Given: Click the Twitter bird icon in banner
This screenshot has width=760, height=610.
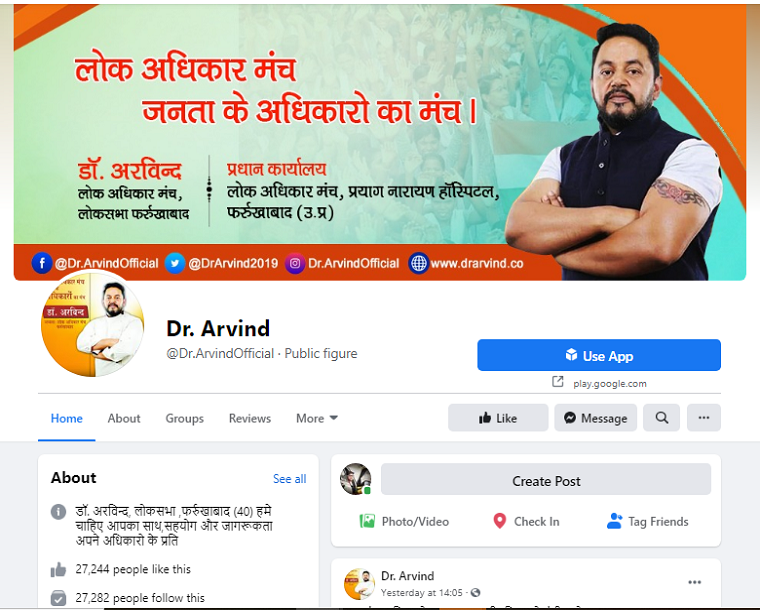Looking at the screenshot, I should [174, 264].
